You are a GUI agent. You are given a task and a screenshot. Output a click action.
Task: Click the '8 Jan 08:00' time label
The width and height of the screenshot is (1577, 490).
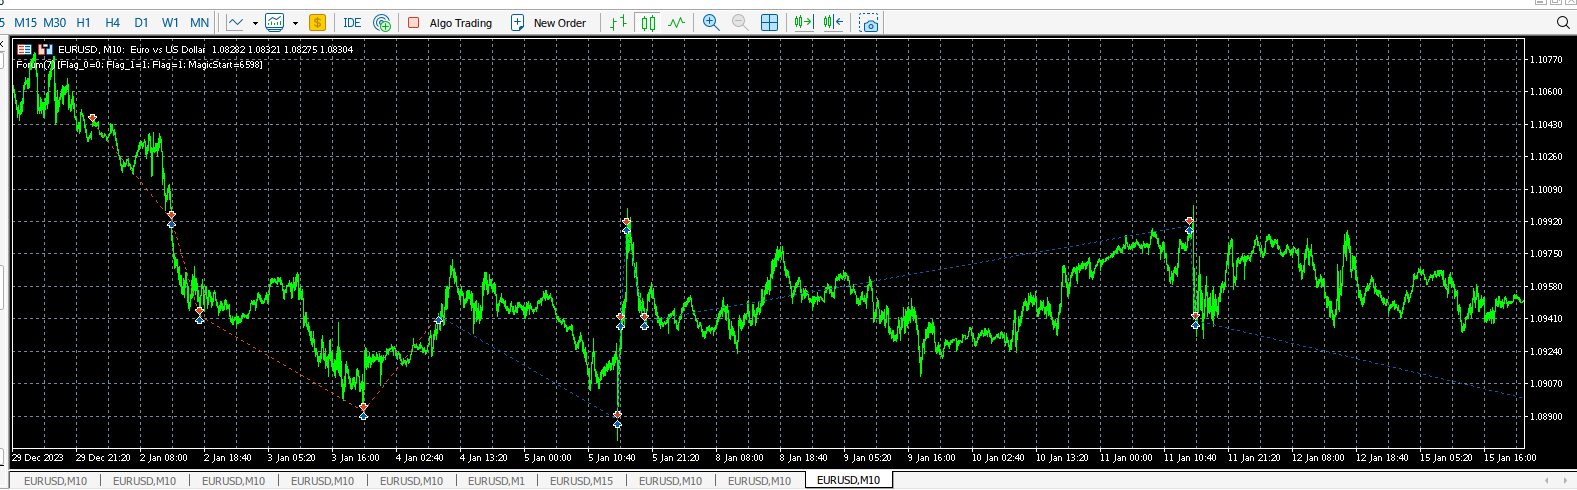pos(740,458)
